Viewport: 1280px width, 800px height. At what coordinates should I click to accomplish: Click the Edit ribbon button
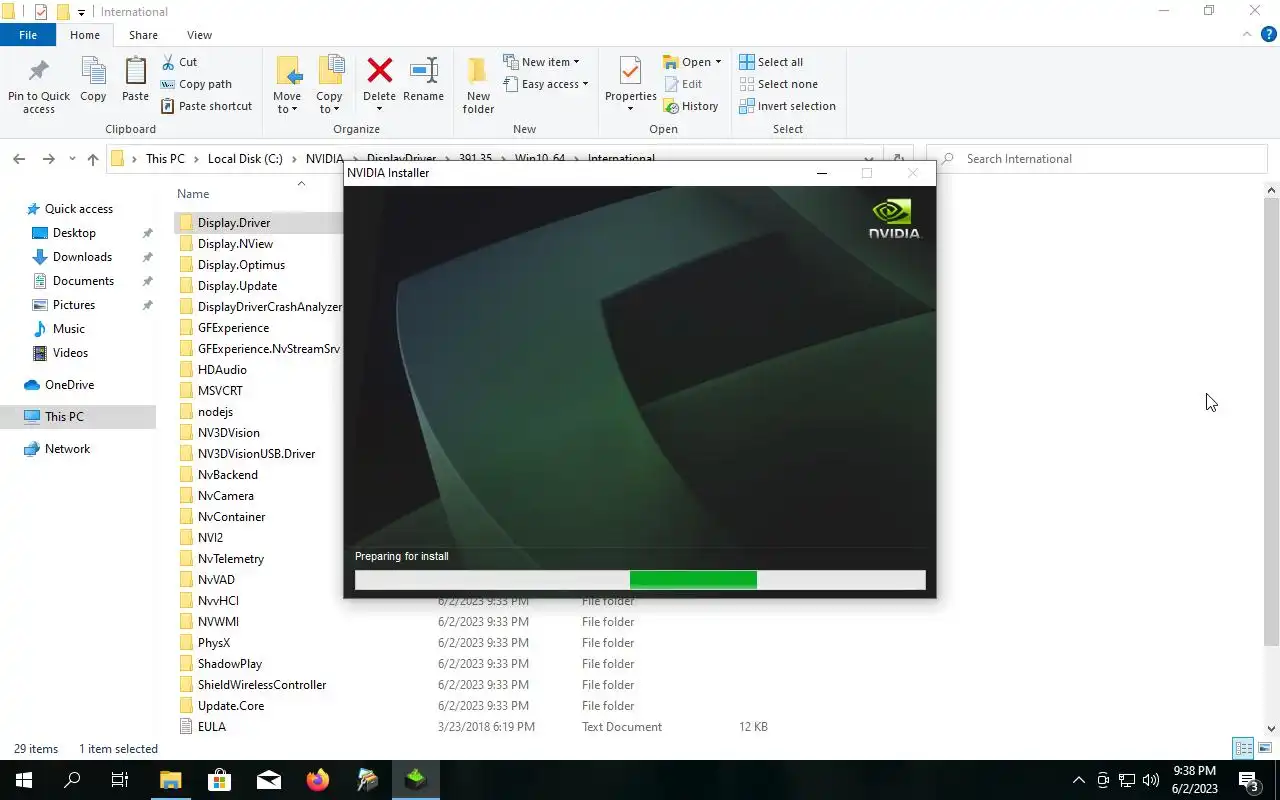point(682,84)
